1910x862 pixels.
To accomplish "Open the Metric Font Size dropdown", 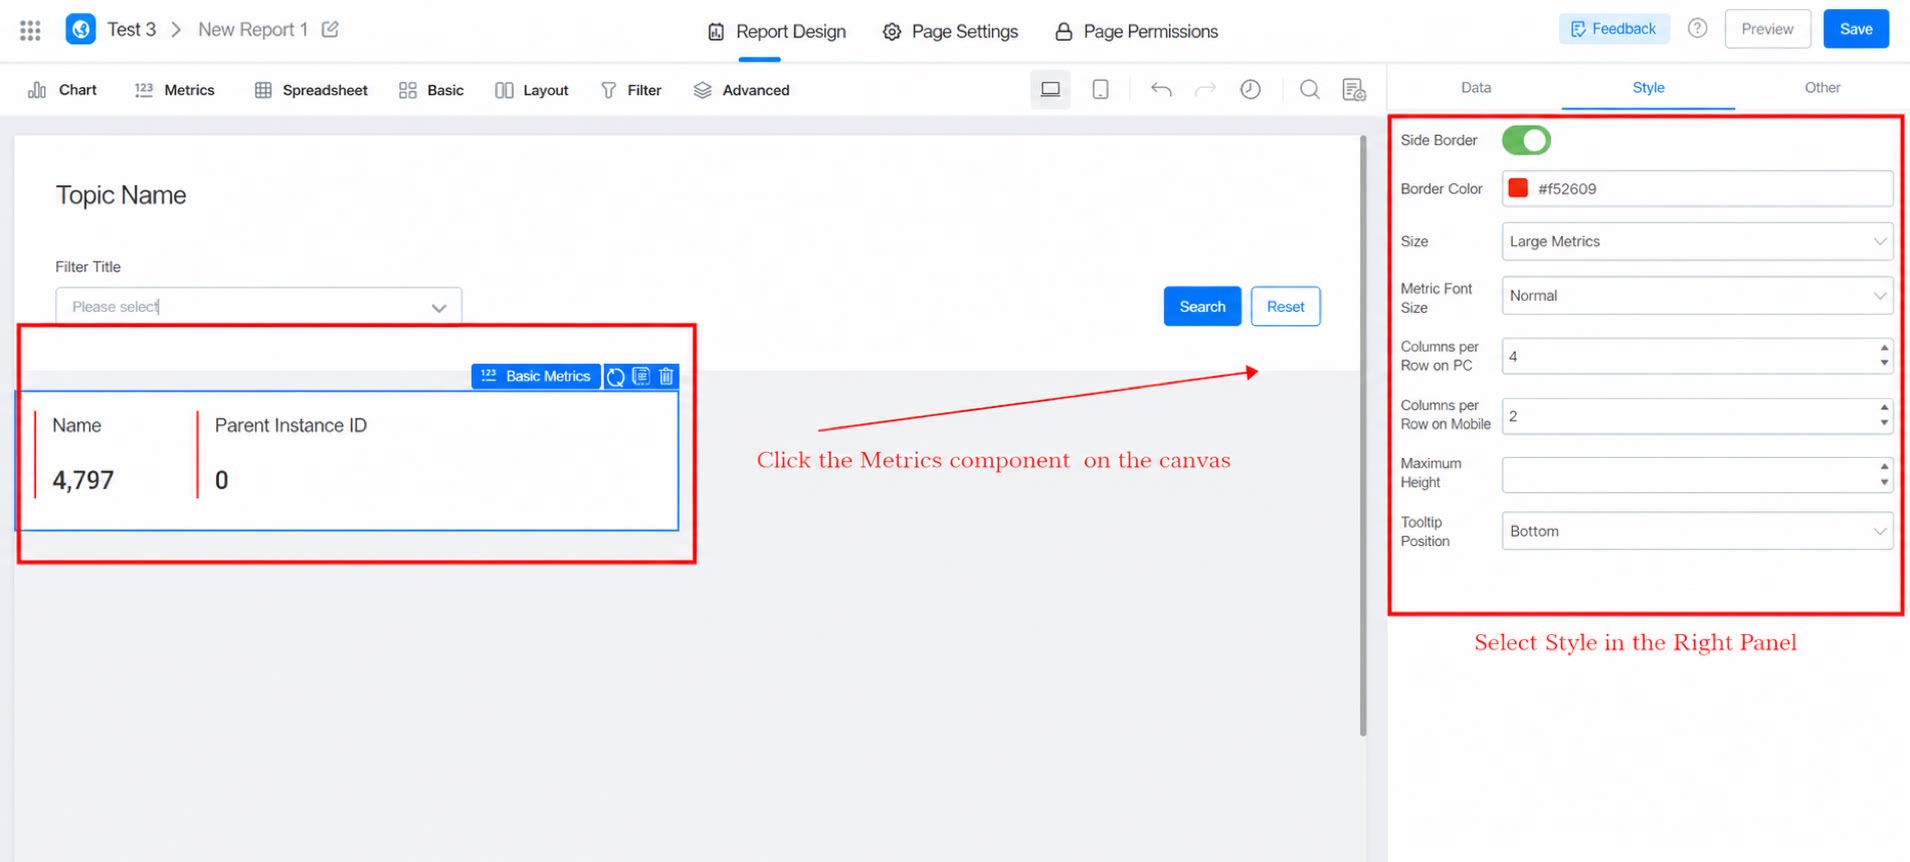I will click(1697, 296).
